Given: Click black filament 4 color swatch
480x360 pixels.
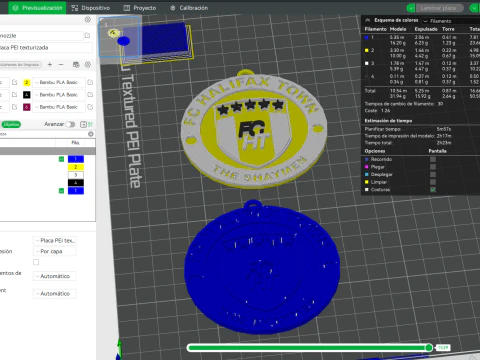Looking at the screenshot, I should pyautogui.click(x=27, y=95).
